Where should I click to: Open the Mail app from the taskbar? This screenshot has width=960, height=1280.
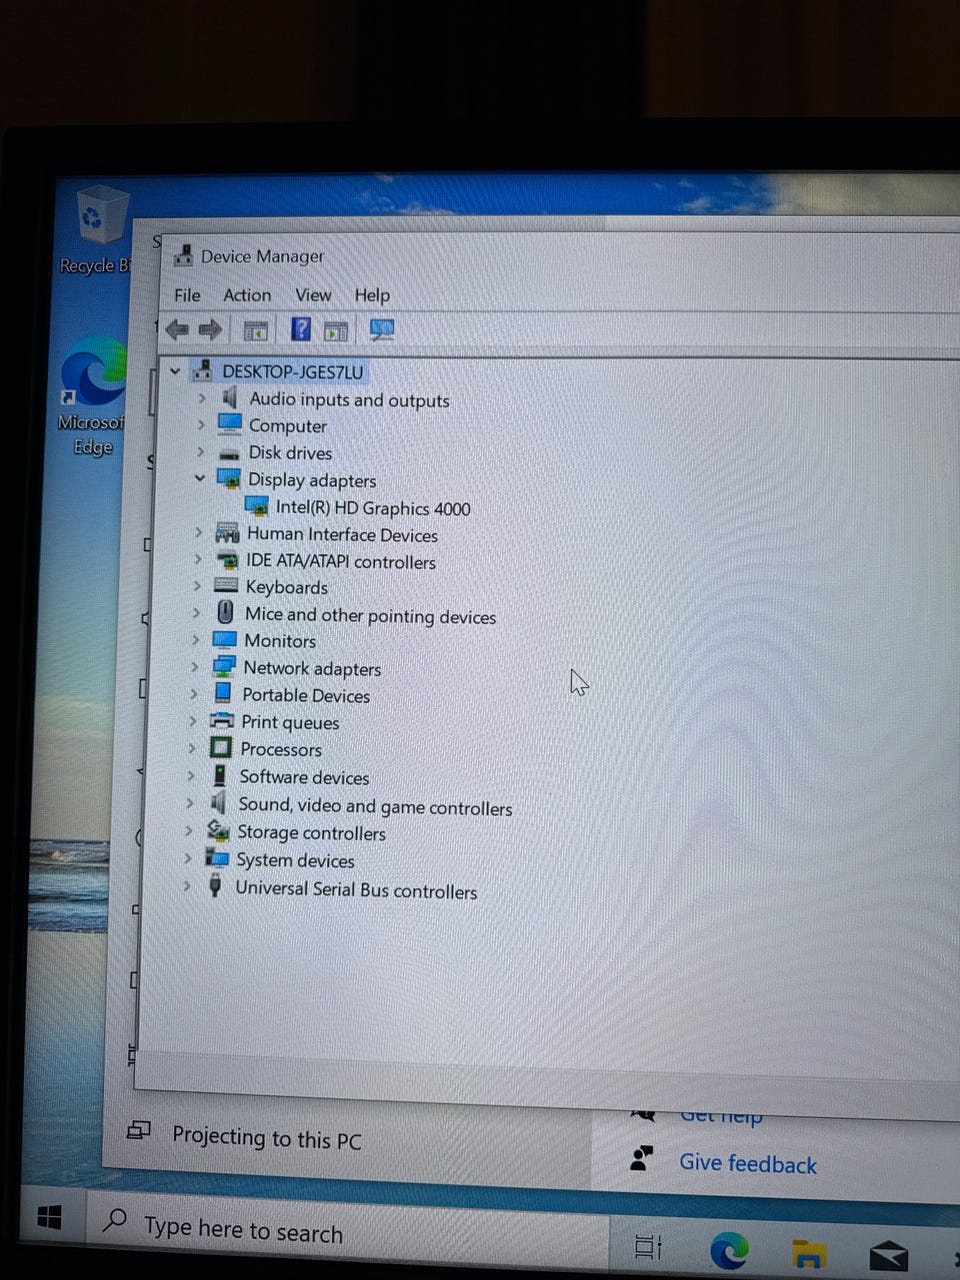pyautogui.click(x=888, y=1255)
